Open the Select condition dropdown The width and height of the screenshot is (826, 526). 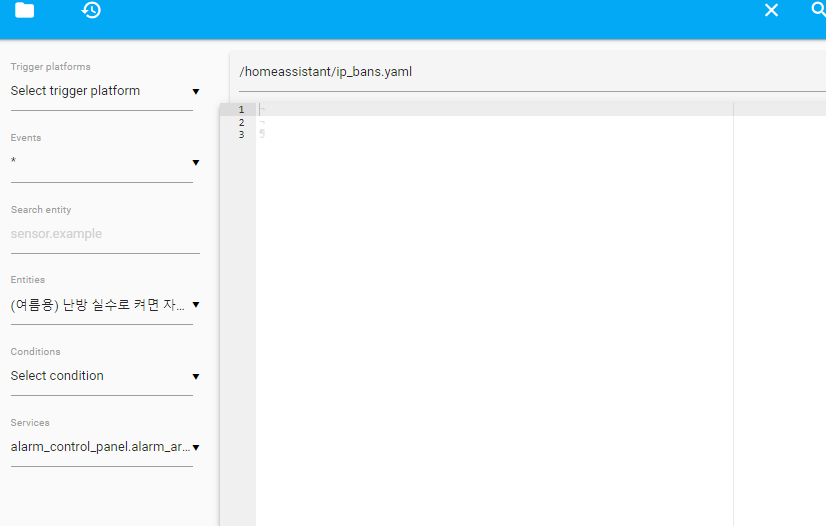pyautogui.click(x=105, y=376)
